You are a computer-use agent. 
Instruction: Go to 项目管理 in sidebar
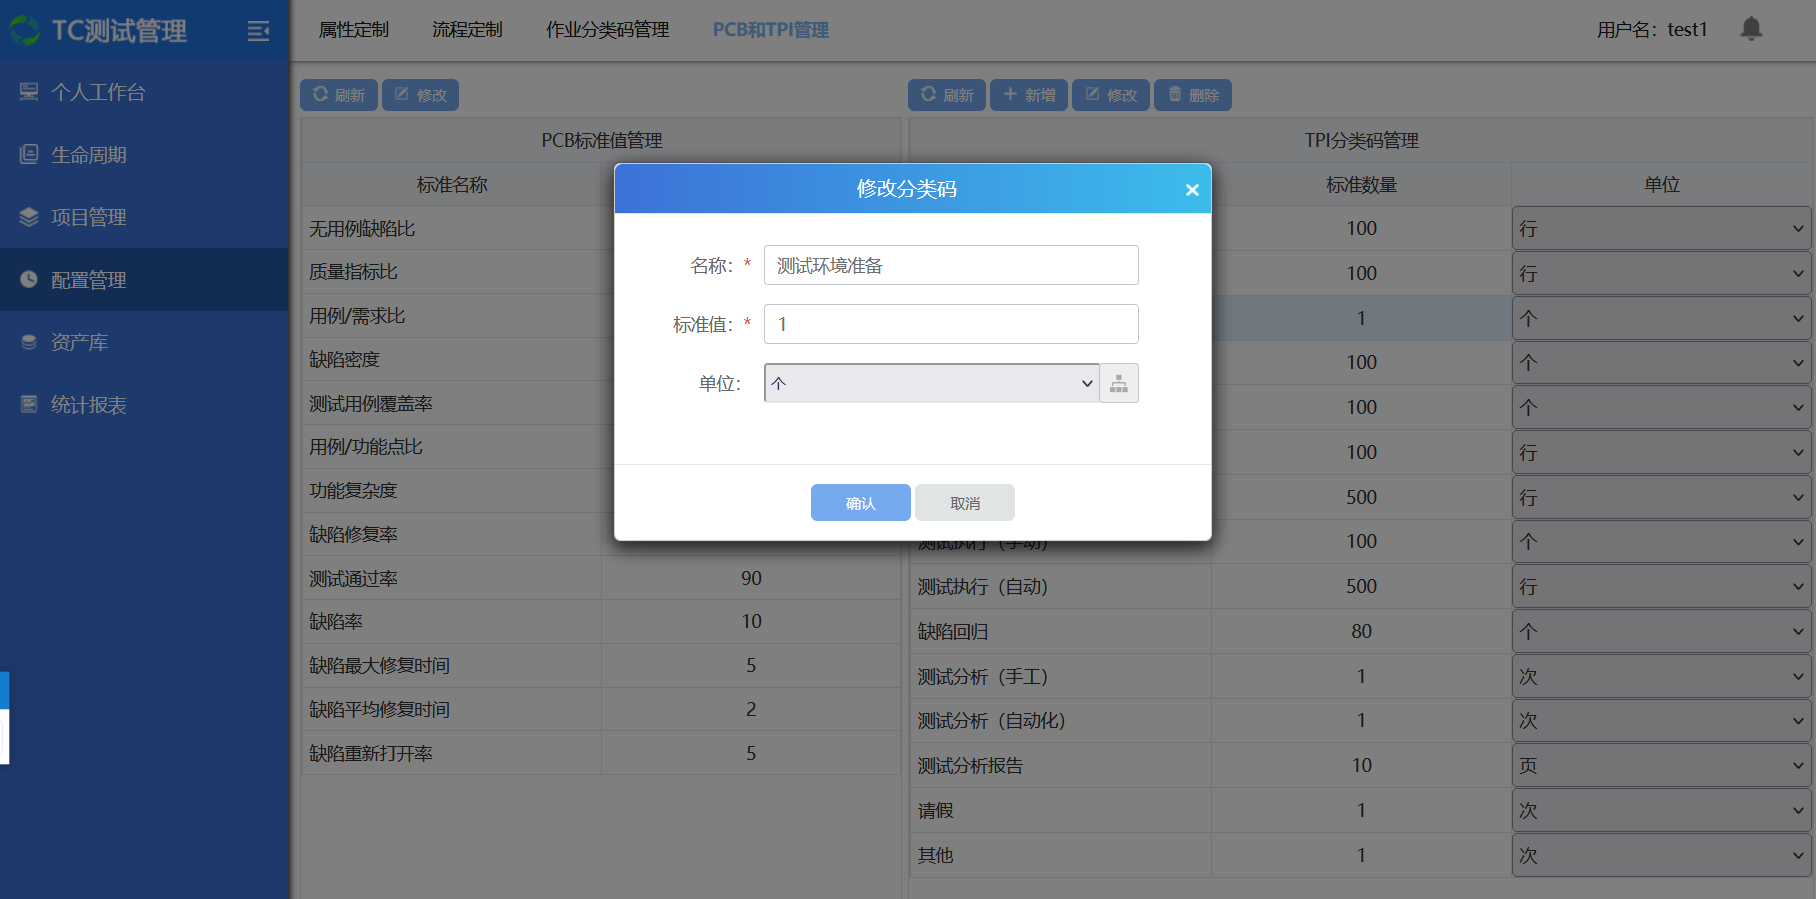[88, 218]
